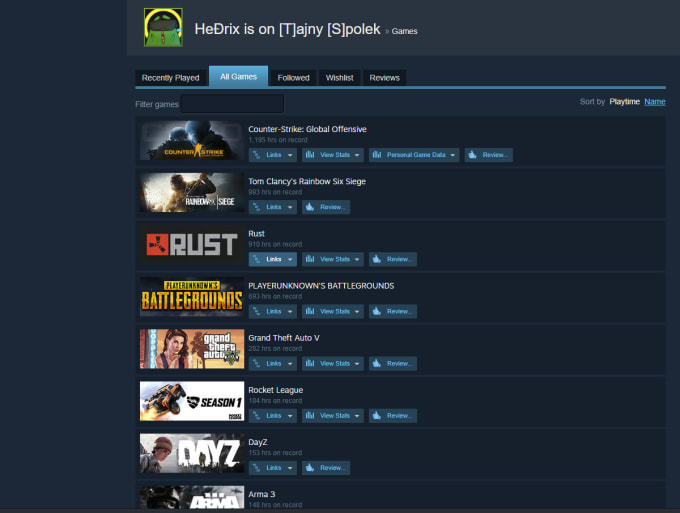Image resolution: width=680 pixels, height=513 pixels.
Task: Click the links icon for Rocket League
Action: [256, 415]
